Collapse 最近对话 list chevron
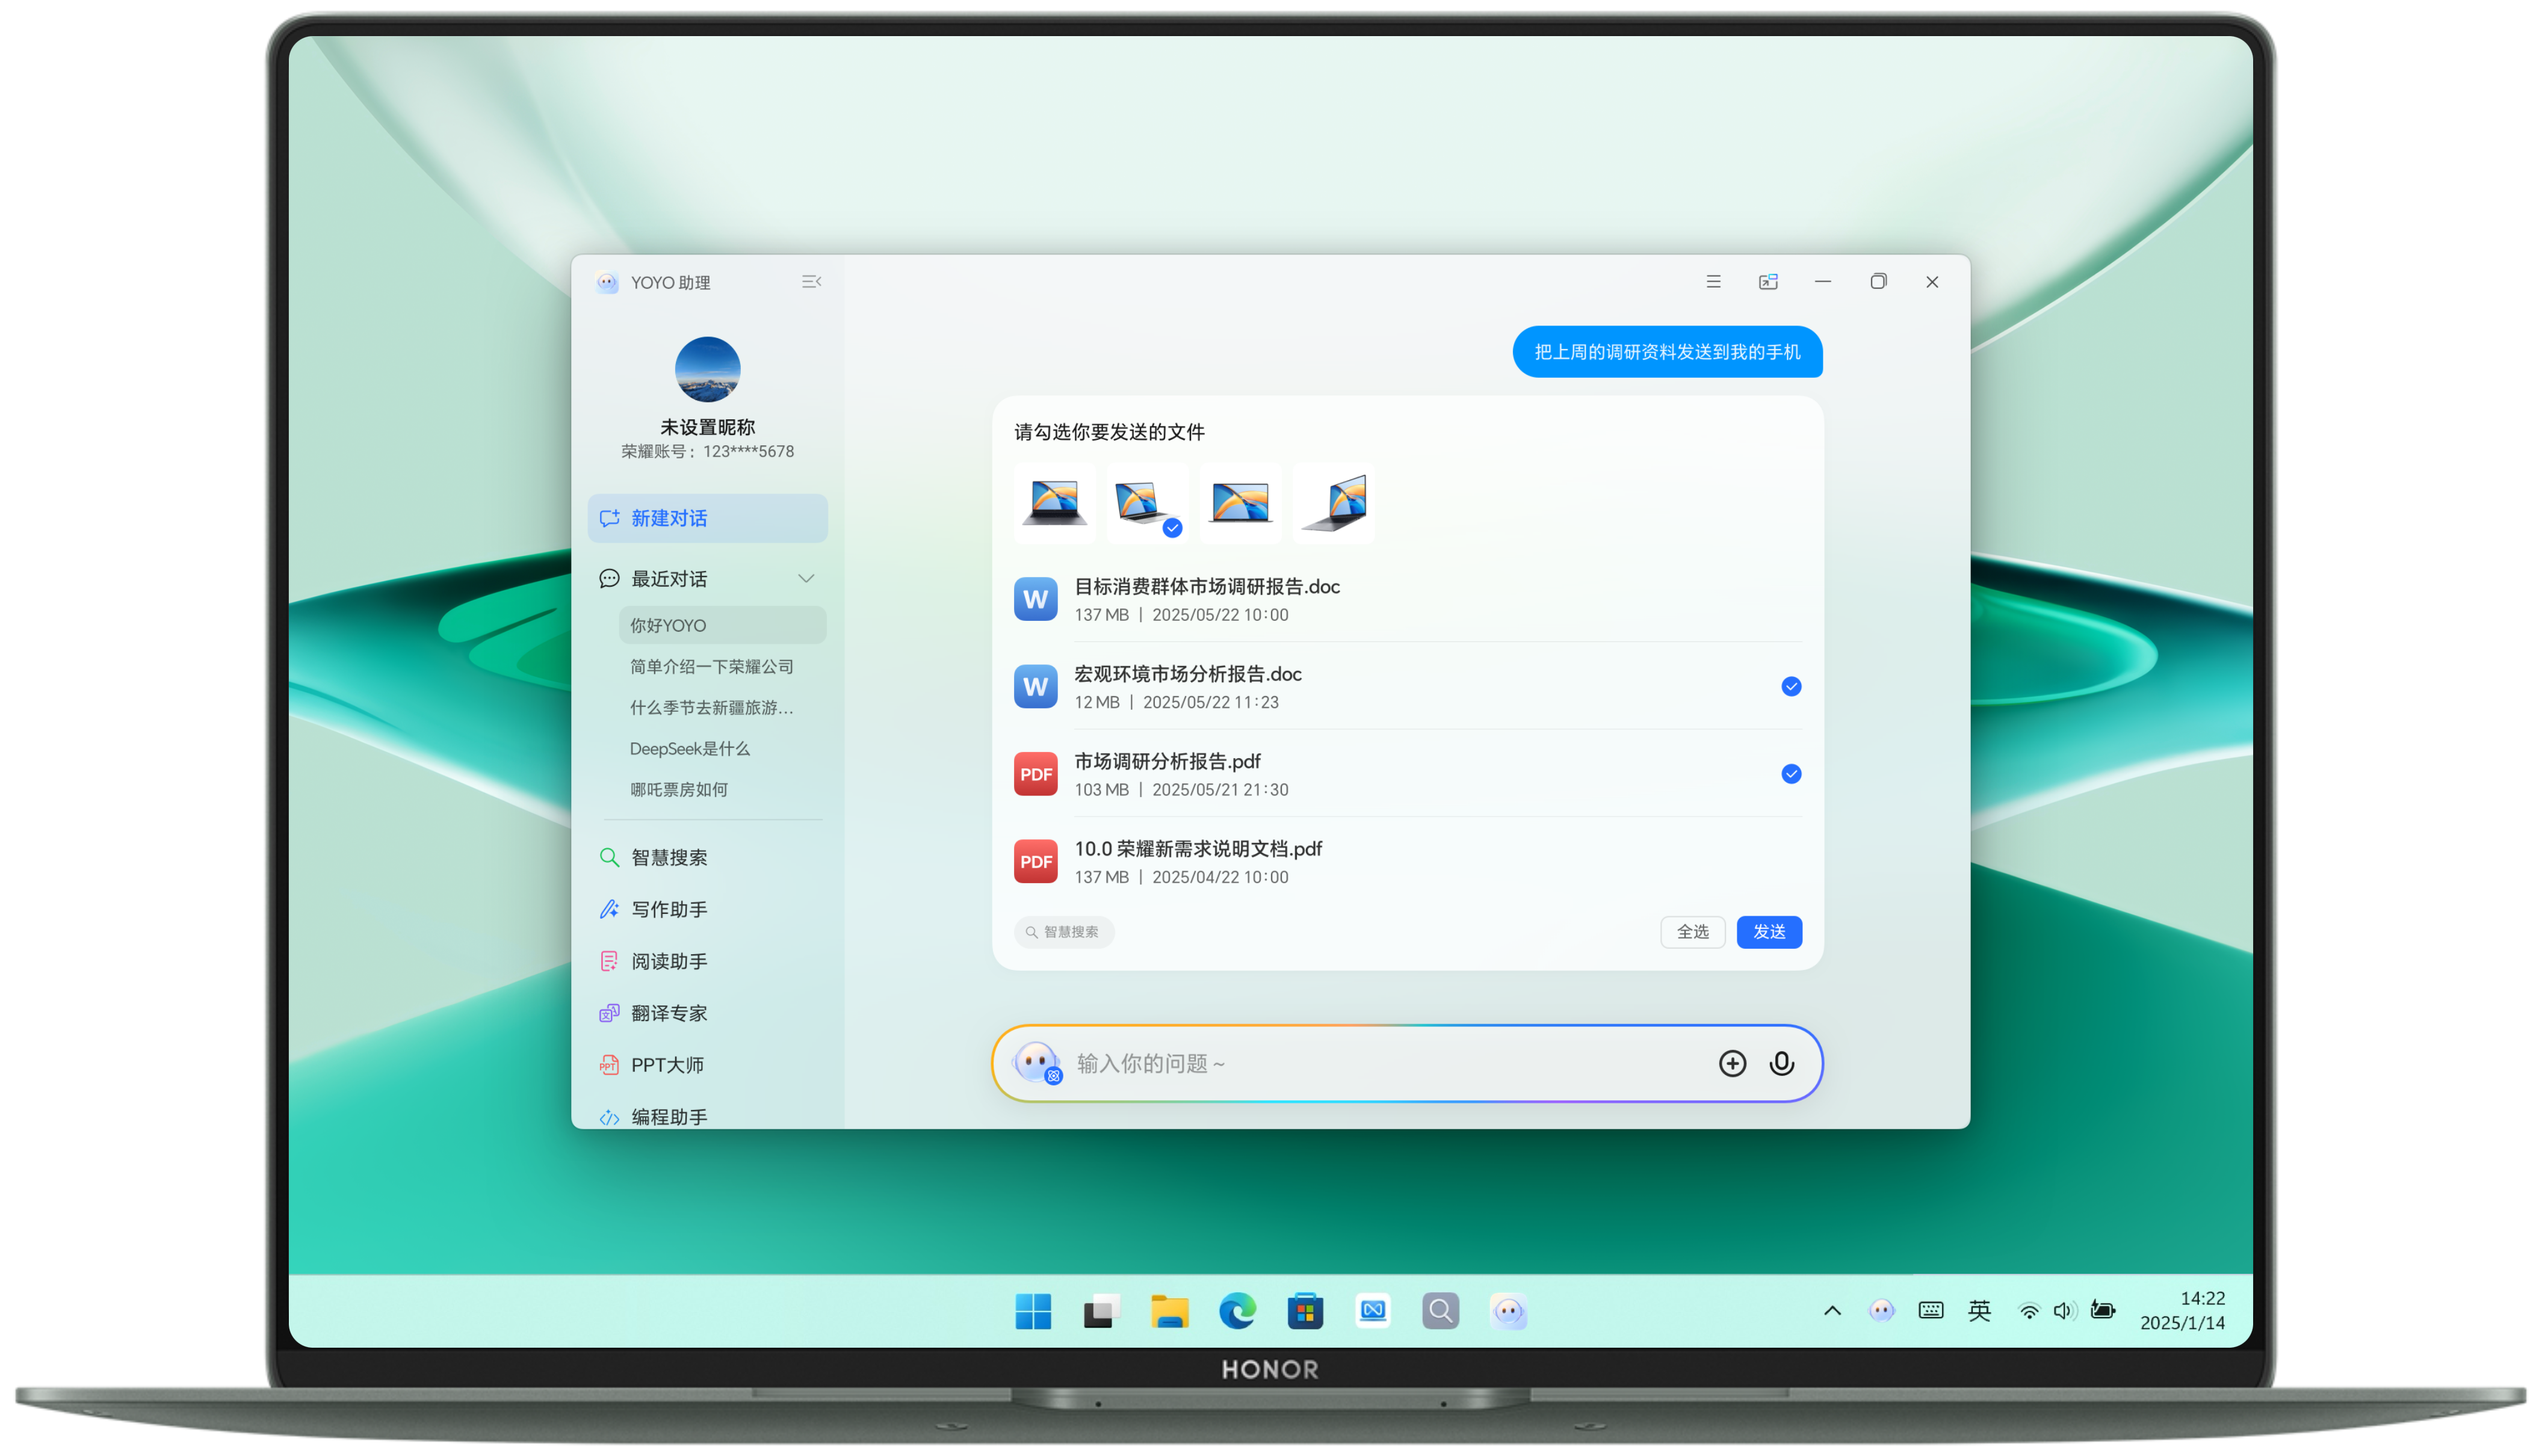Screen dimensions: 2542x1456 pyautogui.click(x=806, y=579)
